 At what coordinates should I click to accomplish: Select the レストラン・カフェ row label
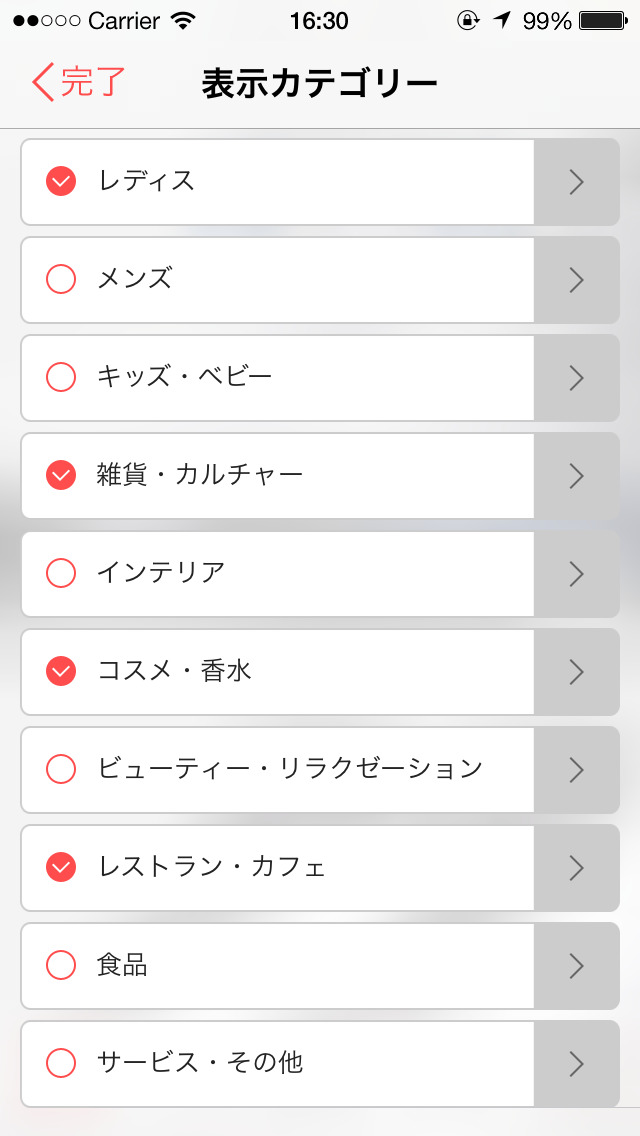click(x=211, y=867)
